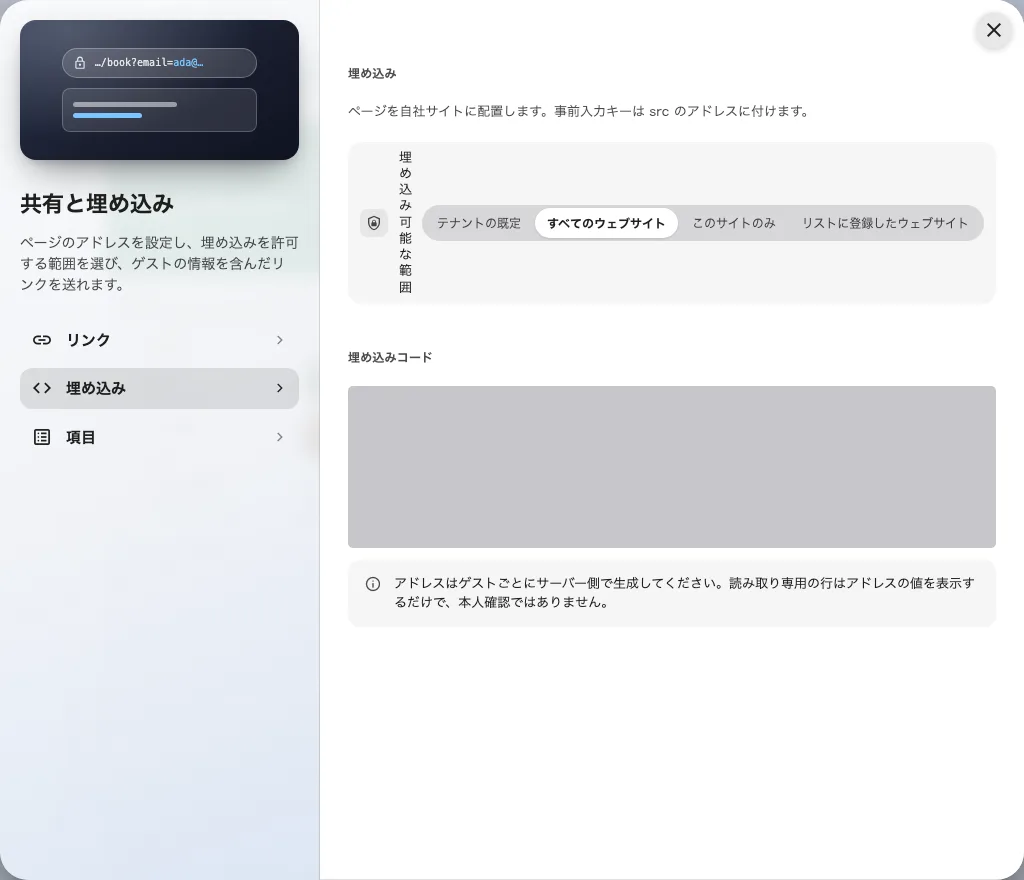Choose テナントの既定 embed scope
This screenshot has height=880, width=1024.
tap(479, 223)
